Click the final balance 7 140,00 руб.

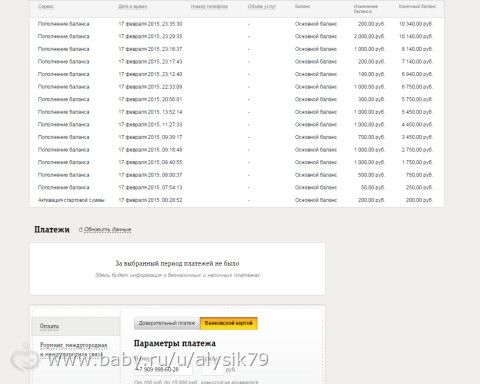417,62
